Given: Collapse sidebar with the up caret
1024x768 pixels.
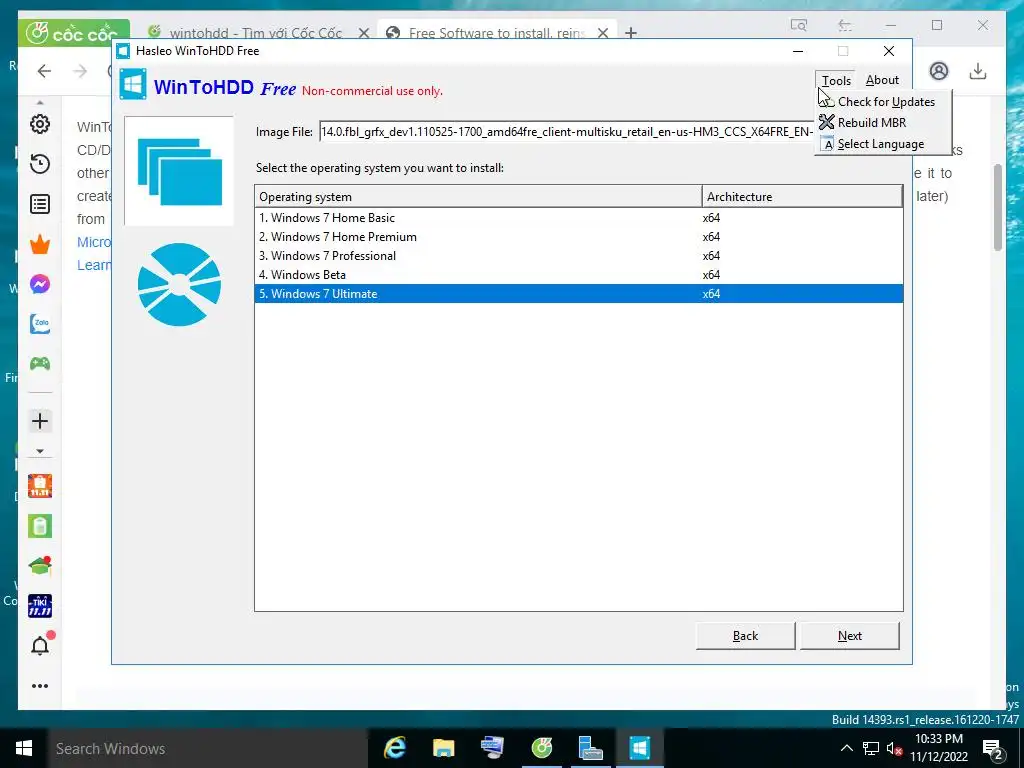Looking at the screenshot, I should click(x=40, y=103).
